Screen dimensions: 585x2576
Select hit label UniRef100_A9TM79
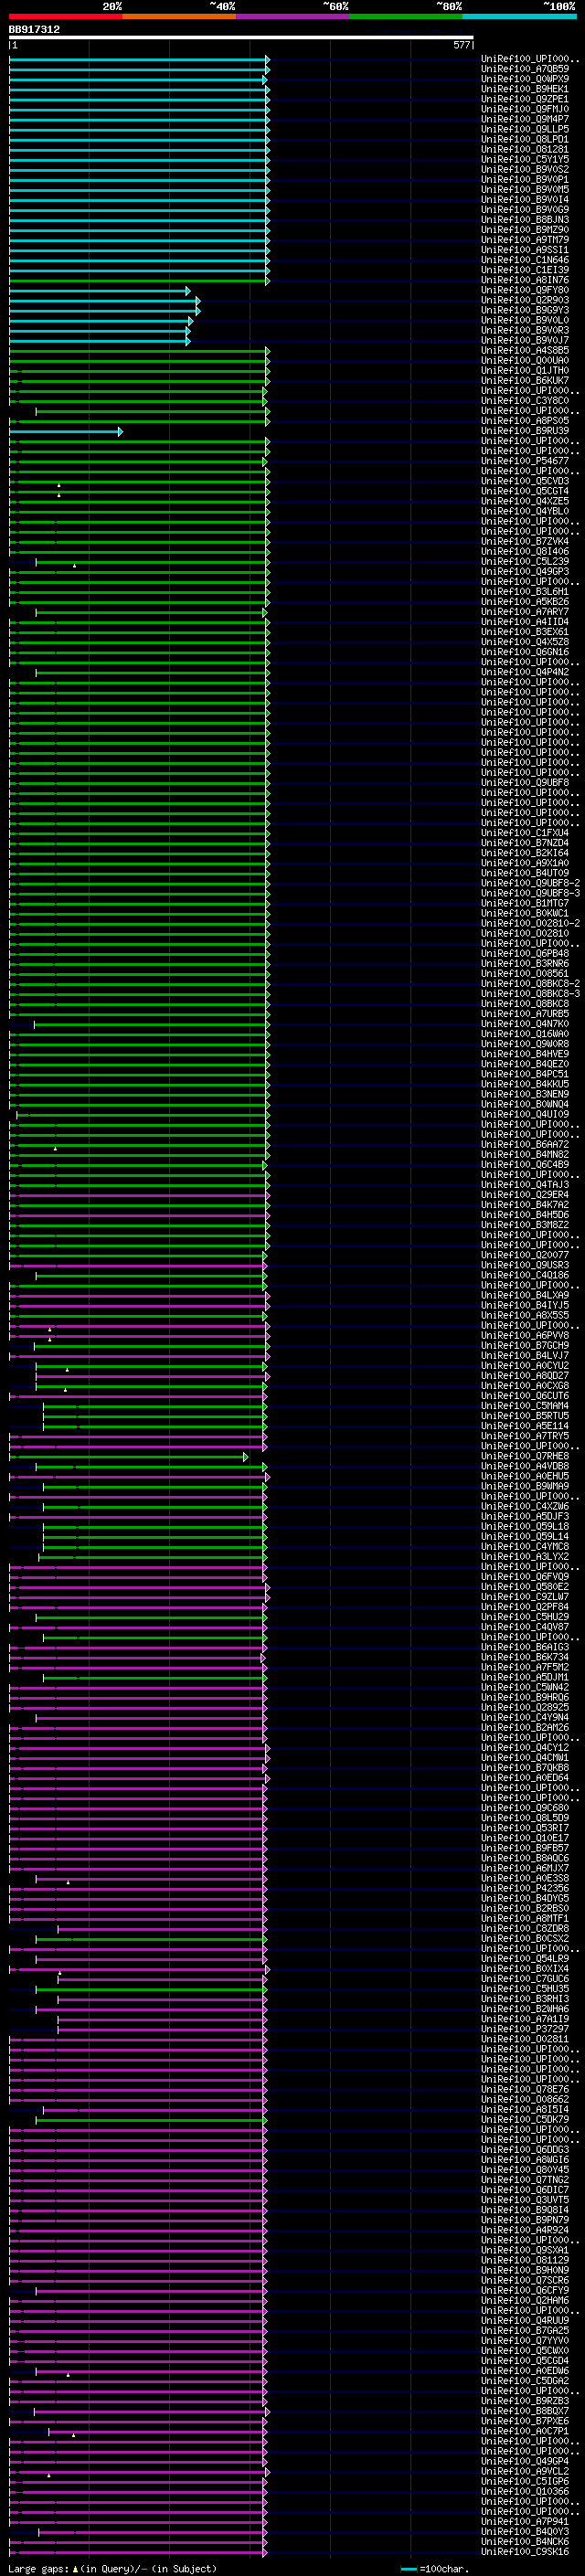click(525, 240)
